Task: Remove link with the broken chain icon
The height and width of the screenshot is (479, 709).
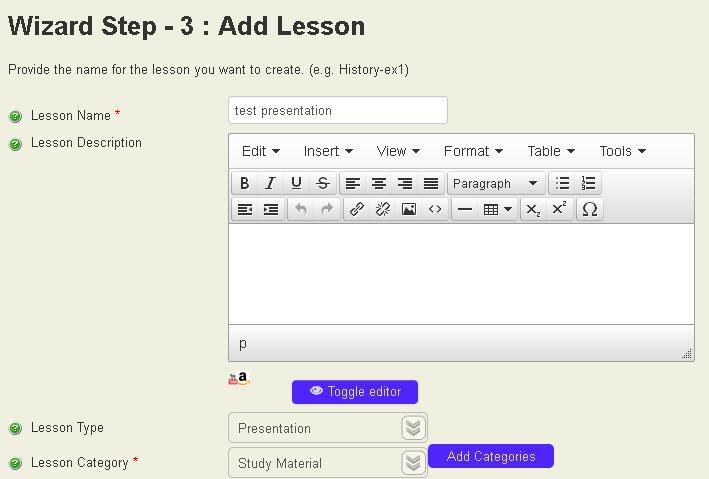Action: pos(383,209)
